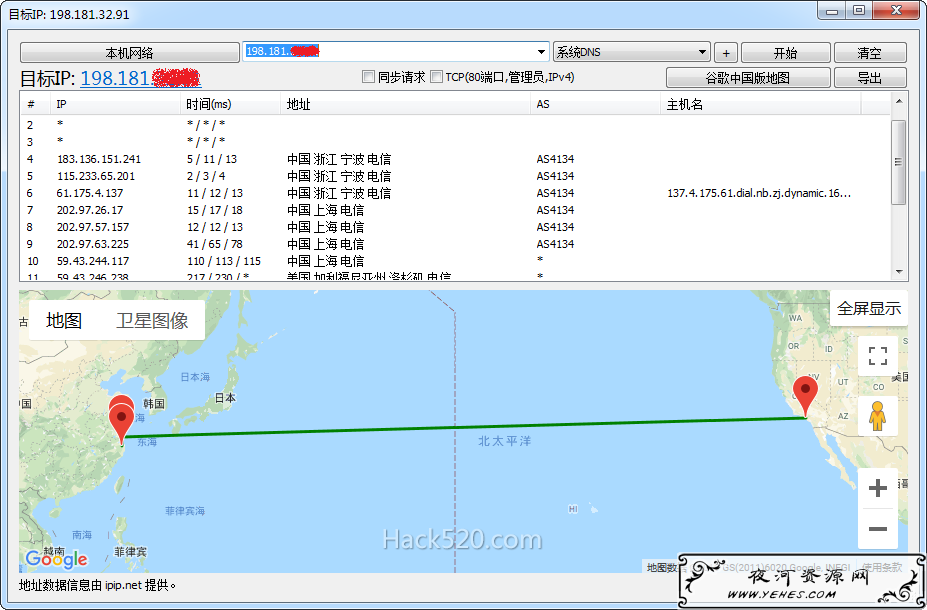Image resolution: width=927 pixels, height=610 pixels.
Task: Select hop row 202.97.57.157
Action: (x=455, y=227)
